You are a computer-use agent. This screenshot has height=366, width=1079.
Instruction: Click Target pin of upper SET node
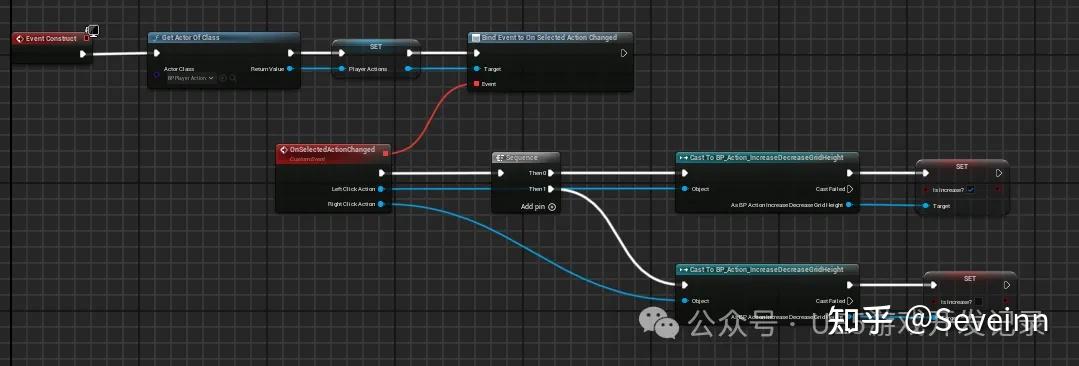click(x=926, y=205)
